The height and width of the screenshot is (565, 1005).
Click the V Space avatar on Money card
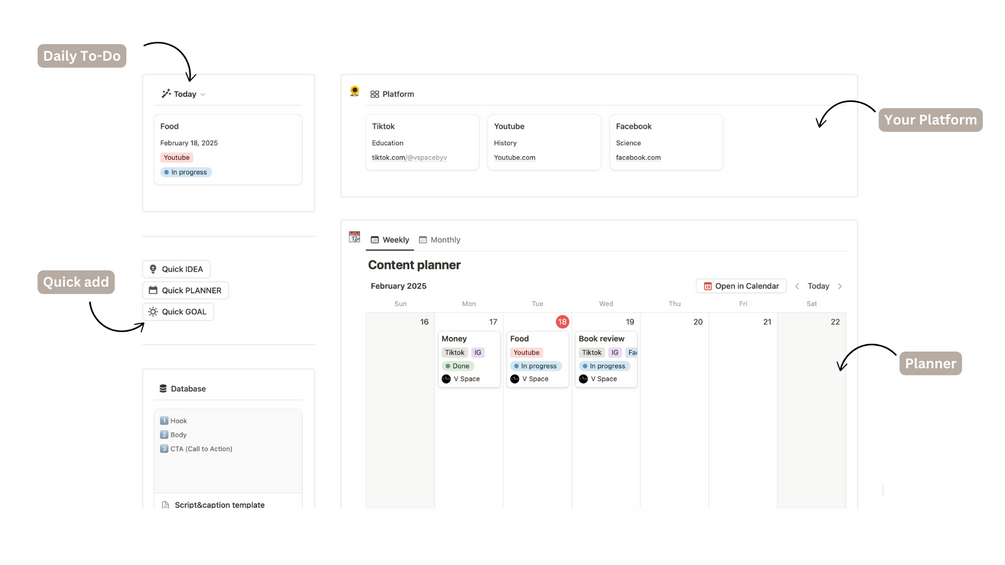446,379
